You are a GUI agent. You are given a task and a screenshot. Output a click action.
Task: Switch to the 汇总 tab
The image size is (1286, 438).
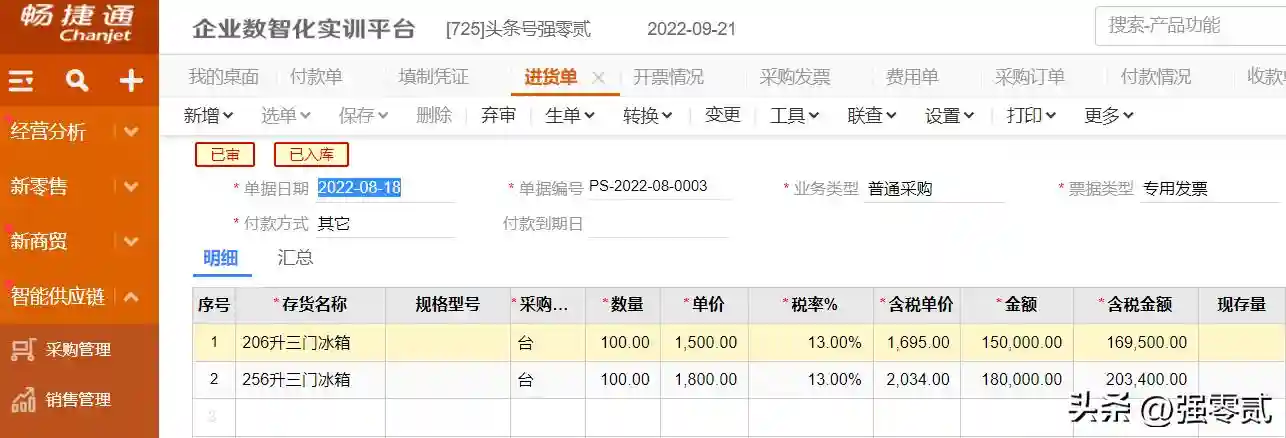click(x=295, y=258)
